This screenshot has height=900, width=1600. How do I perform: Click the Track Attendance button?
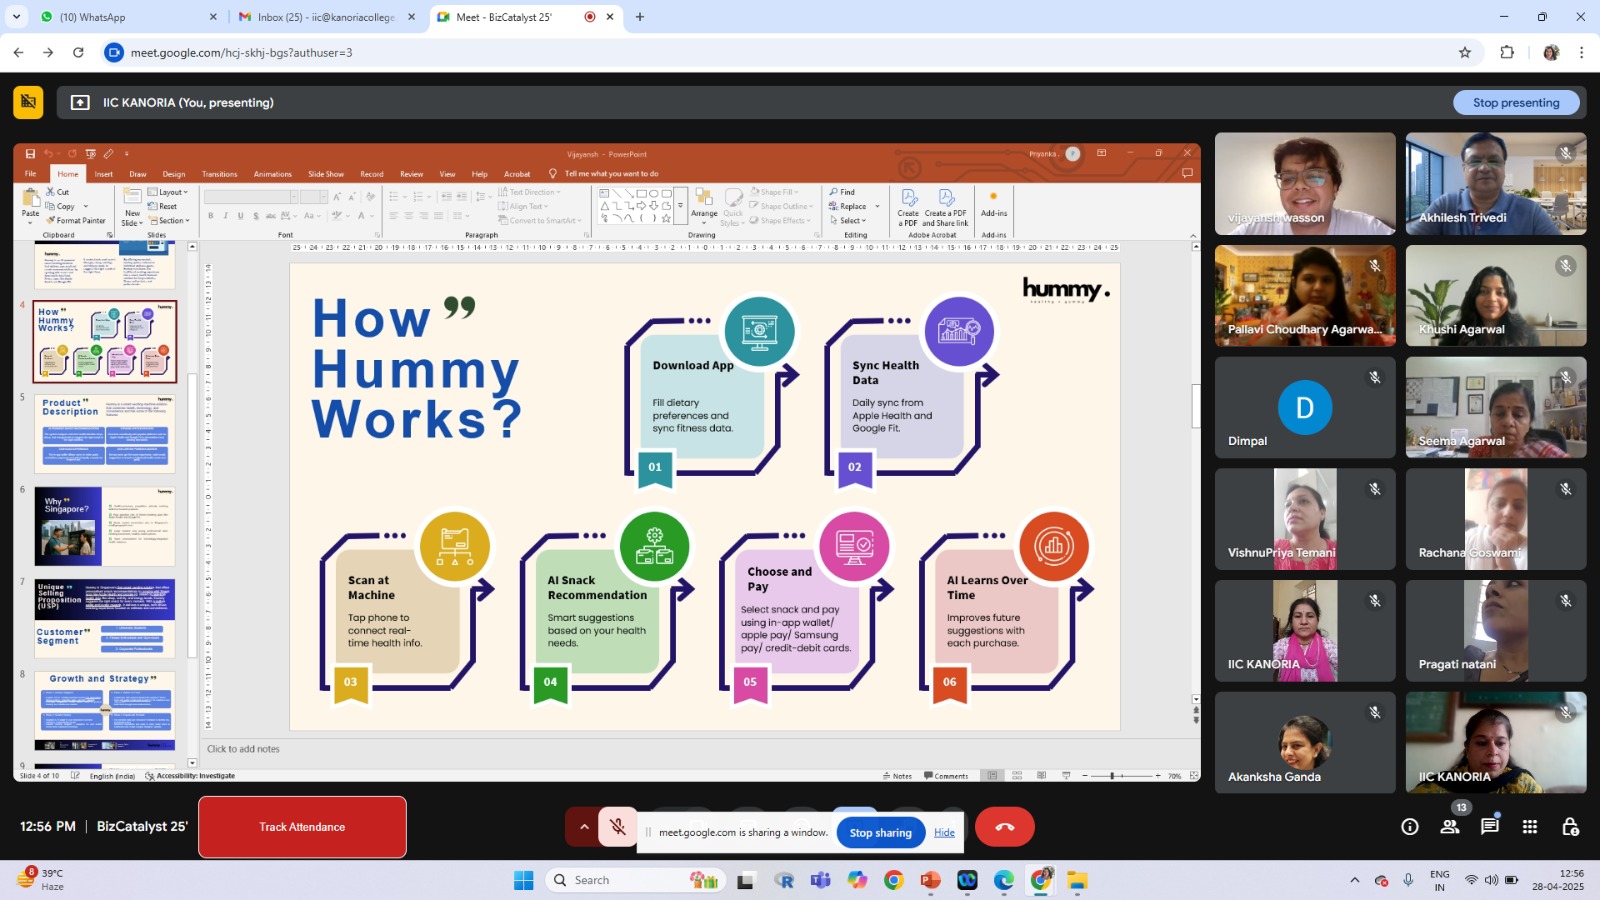302,827
